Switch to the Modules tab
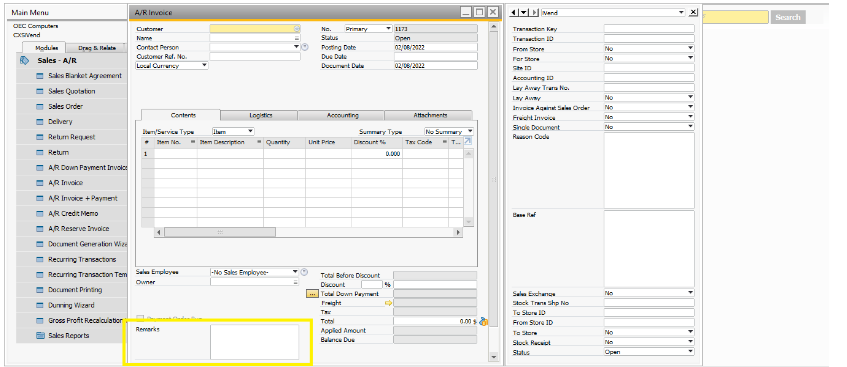This screenshot has width=847, height=367. click(46, 48)
